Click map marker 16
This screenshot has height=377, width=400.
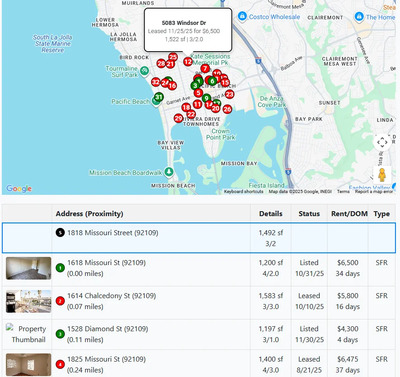click(172, 86)
